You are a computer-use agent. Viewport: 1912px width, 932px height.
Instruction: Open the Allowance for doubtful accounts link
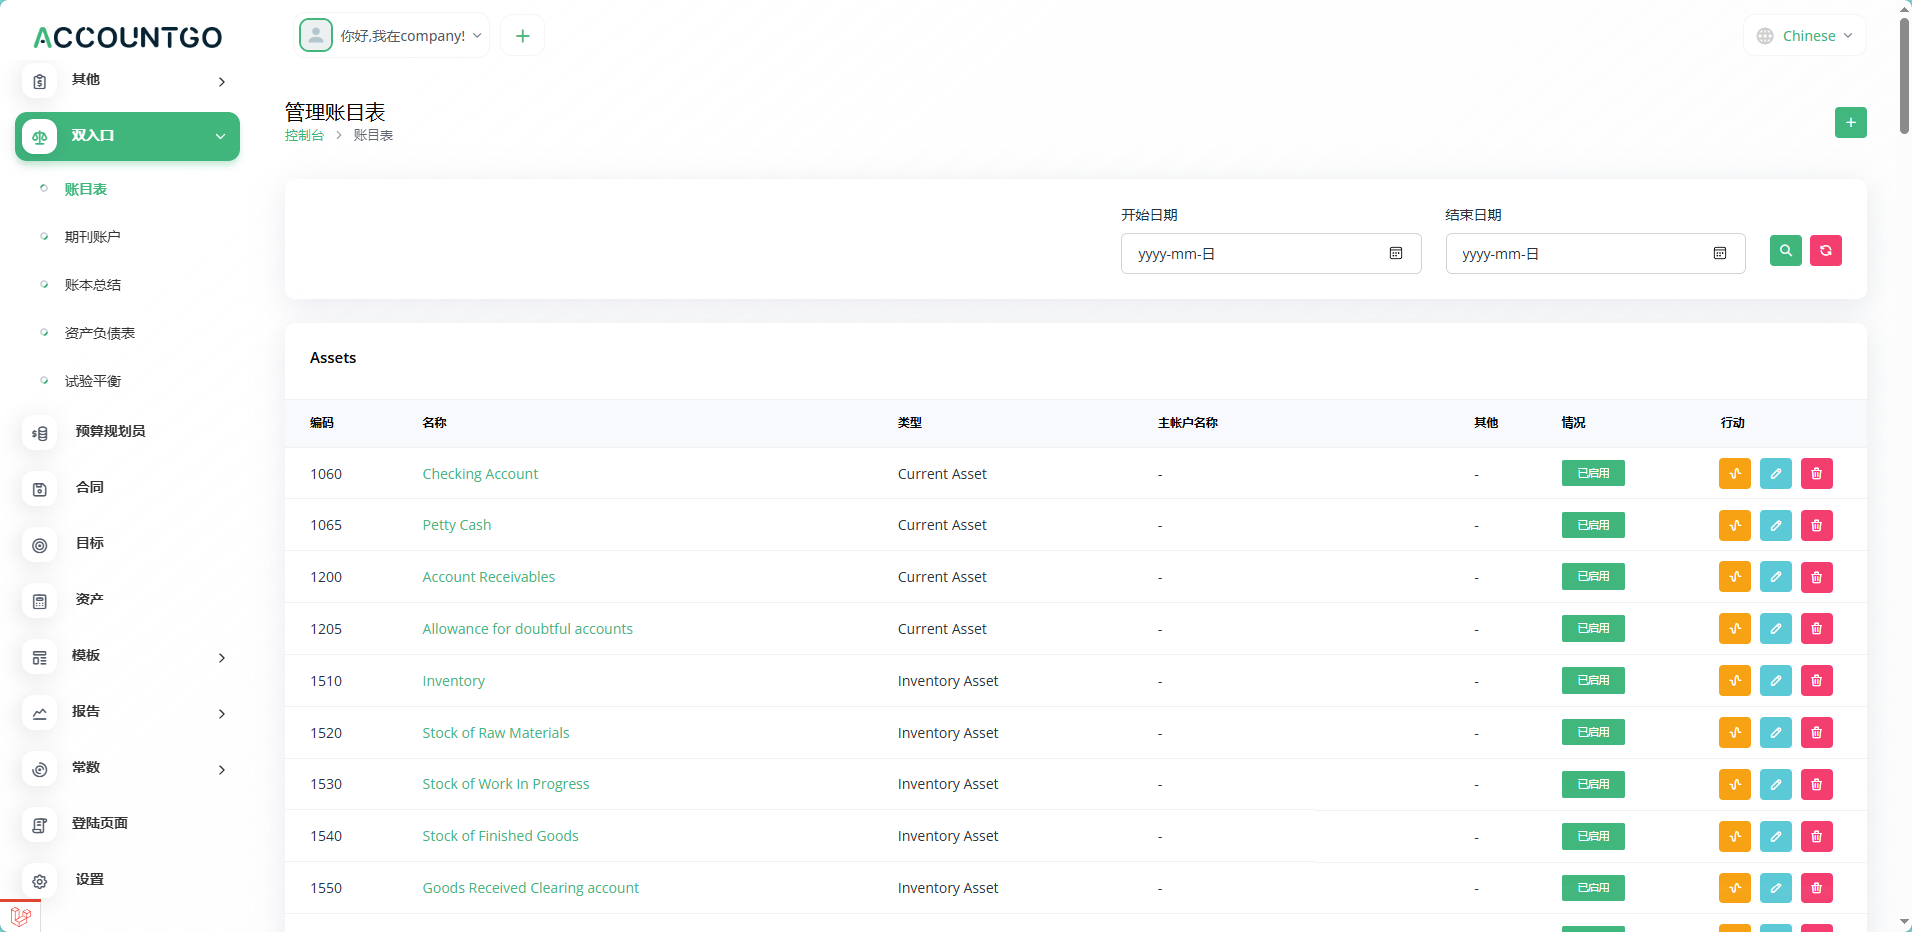527,629
